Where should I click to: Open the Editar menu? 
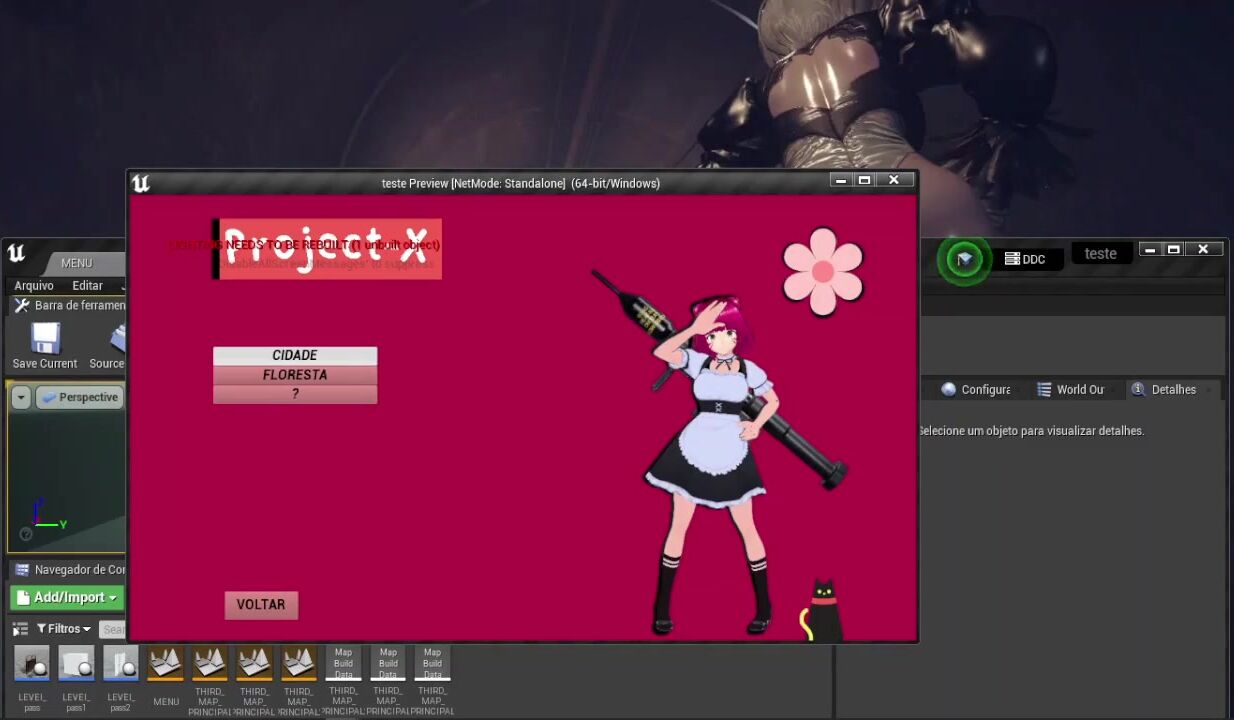(87, 286)
